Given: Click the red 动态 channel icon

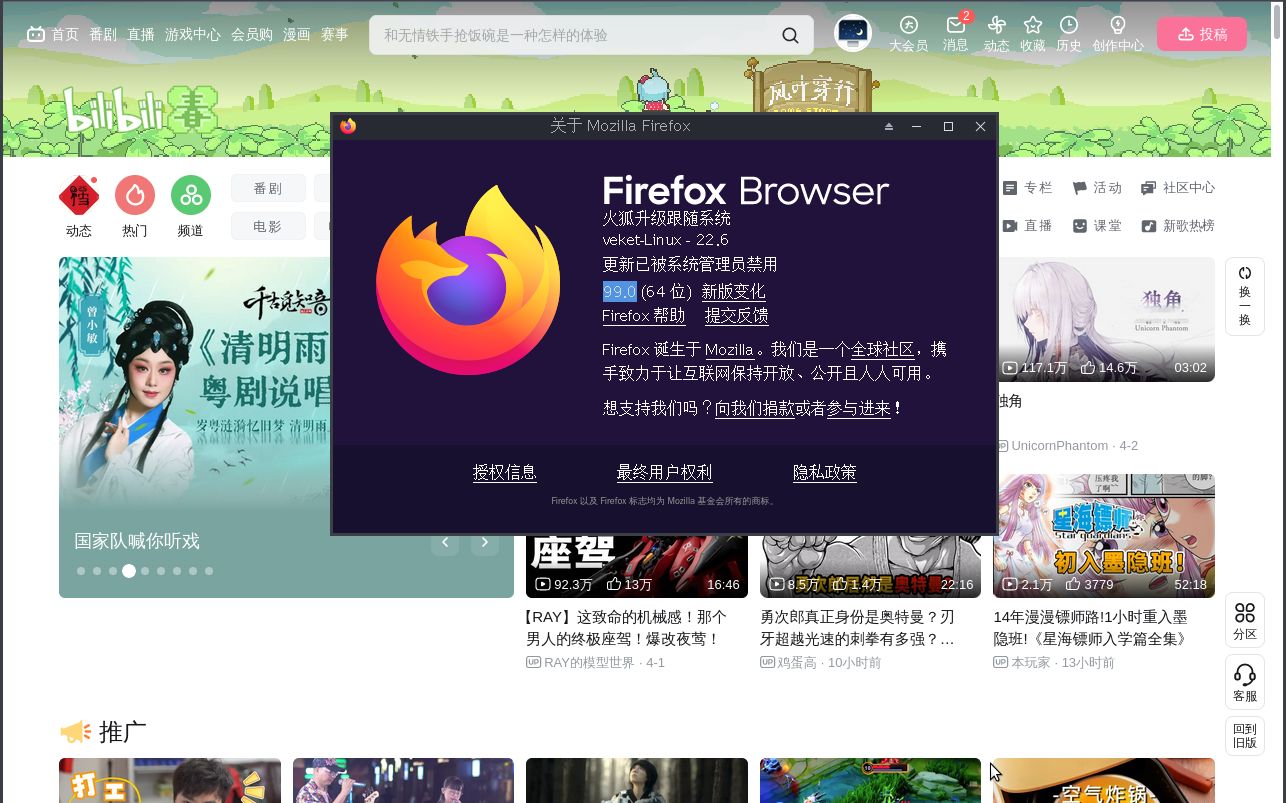Looking at the screenshot, I should coord(79,195).
